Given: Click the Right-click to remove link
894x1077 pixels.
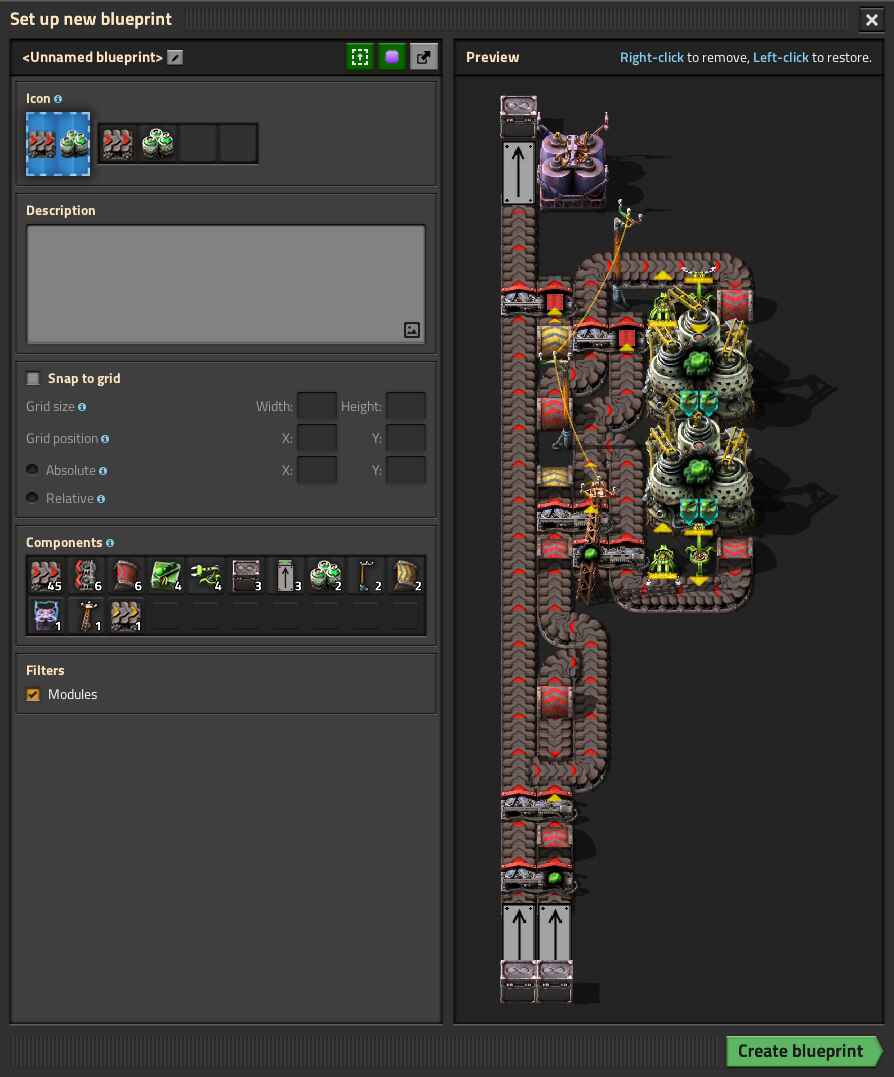Looking at the screenshot, I should (x=652, y=57).
